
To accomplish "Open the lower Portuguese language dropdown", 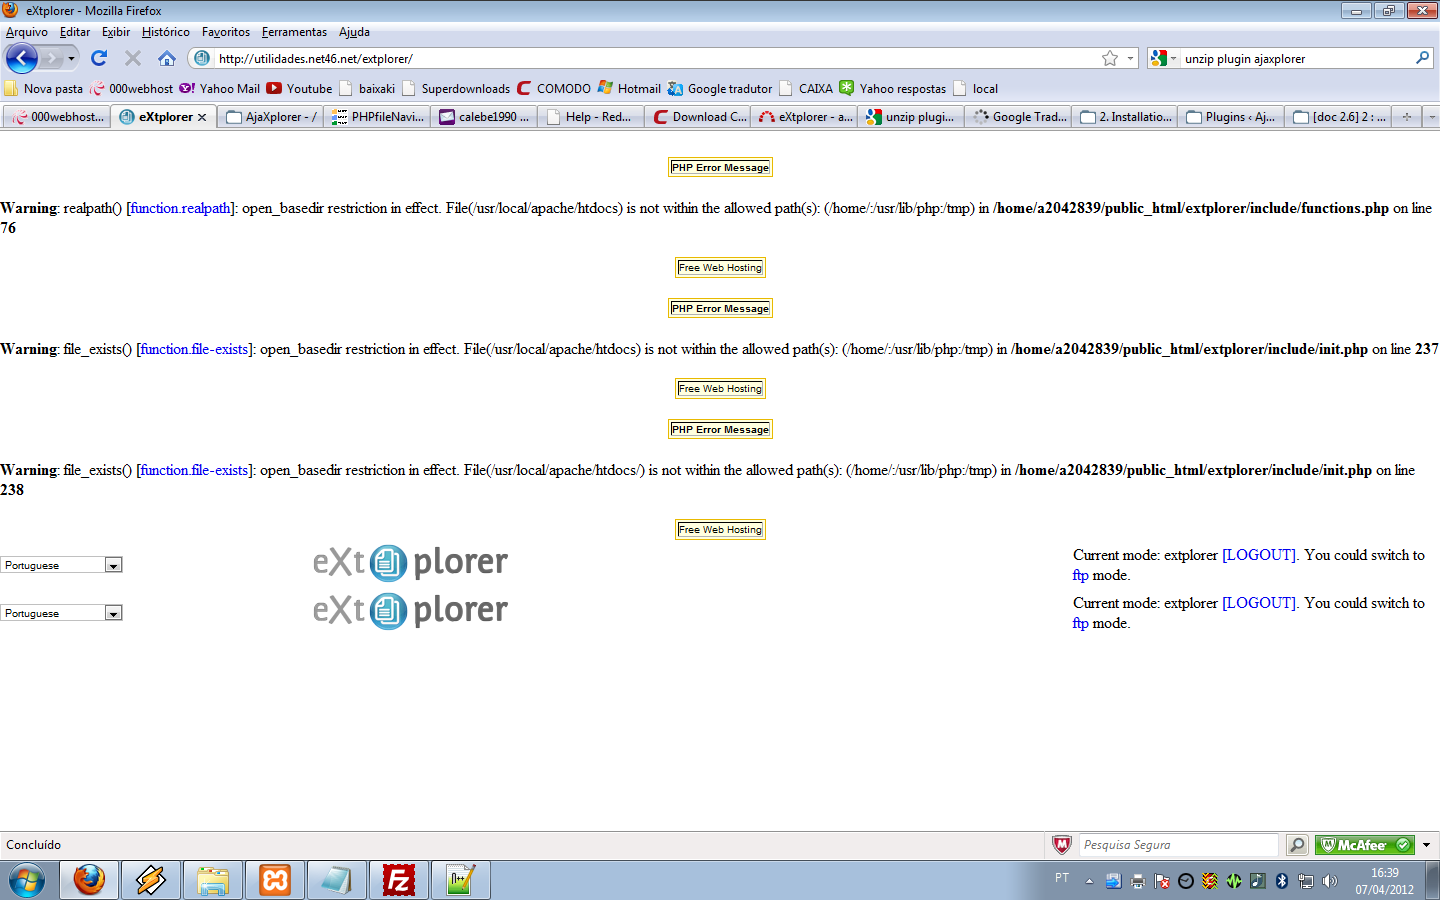I will 61,613.
